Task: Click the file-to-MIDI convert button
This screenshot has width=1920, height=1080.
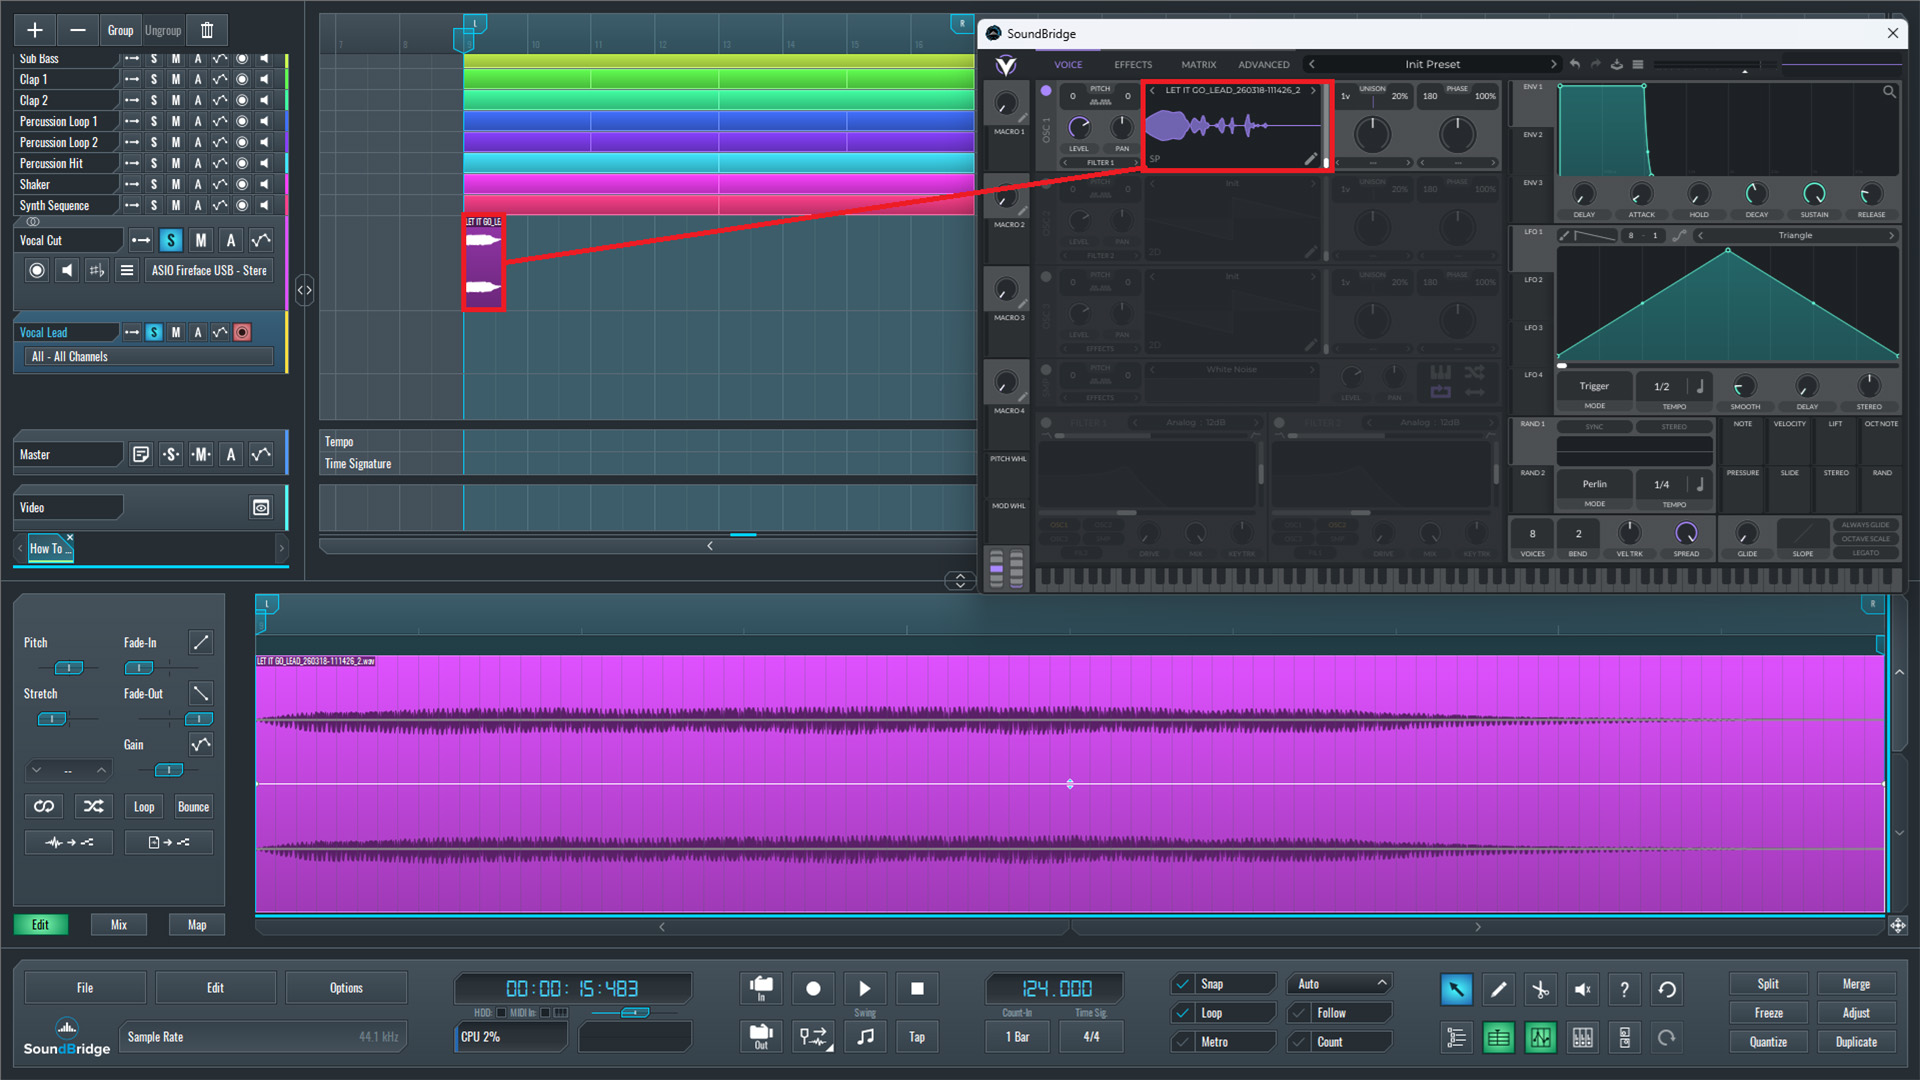Action: [x=169, y=842]
